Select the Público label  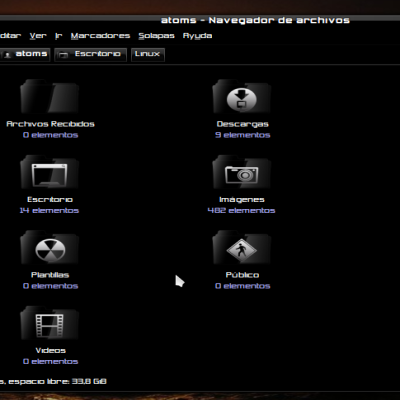pos(242,275)
